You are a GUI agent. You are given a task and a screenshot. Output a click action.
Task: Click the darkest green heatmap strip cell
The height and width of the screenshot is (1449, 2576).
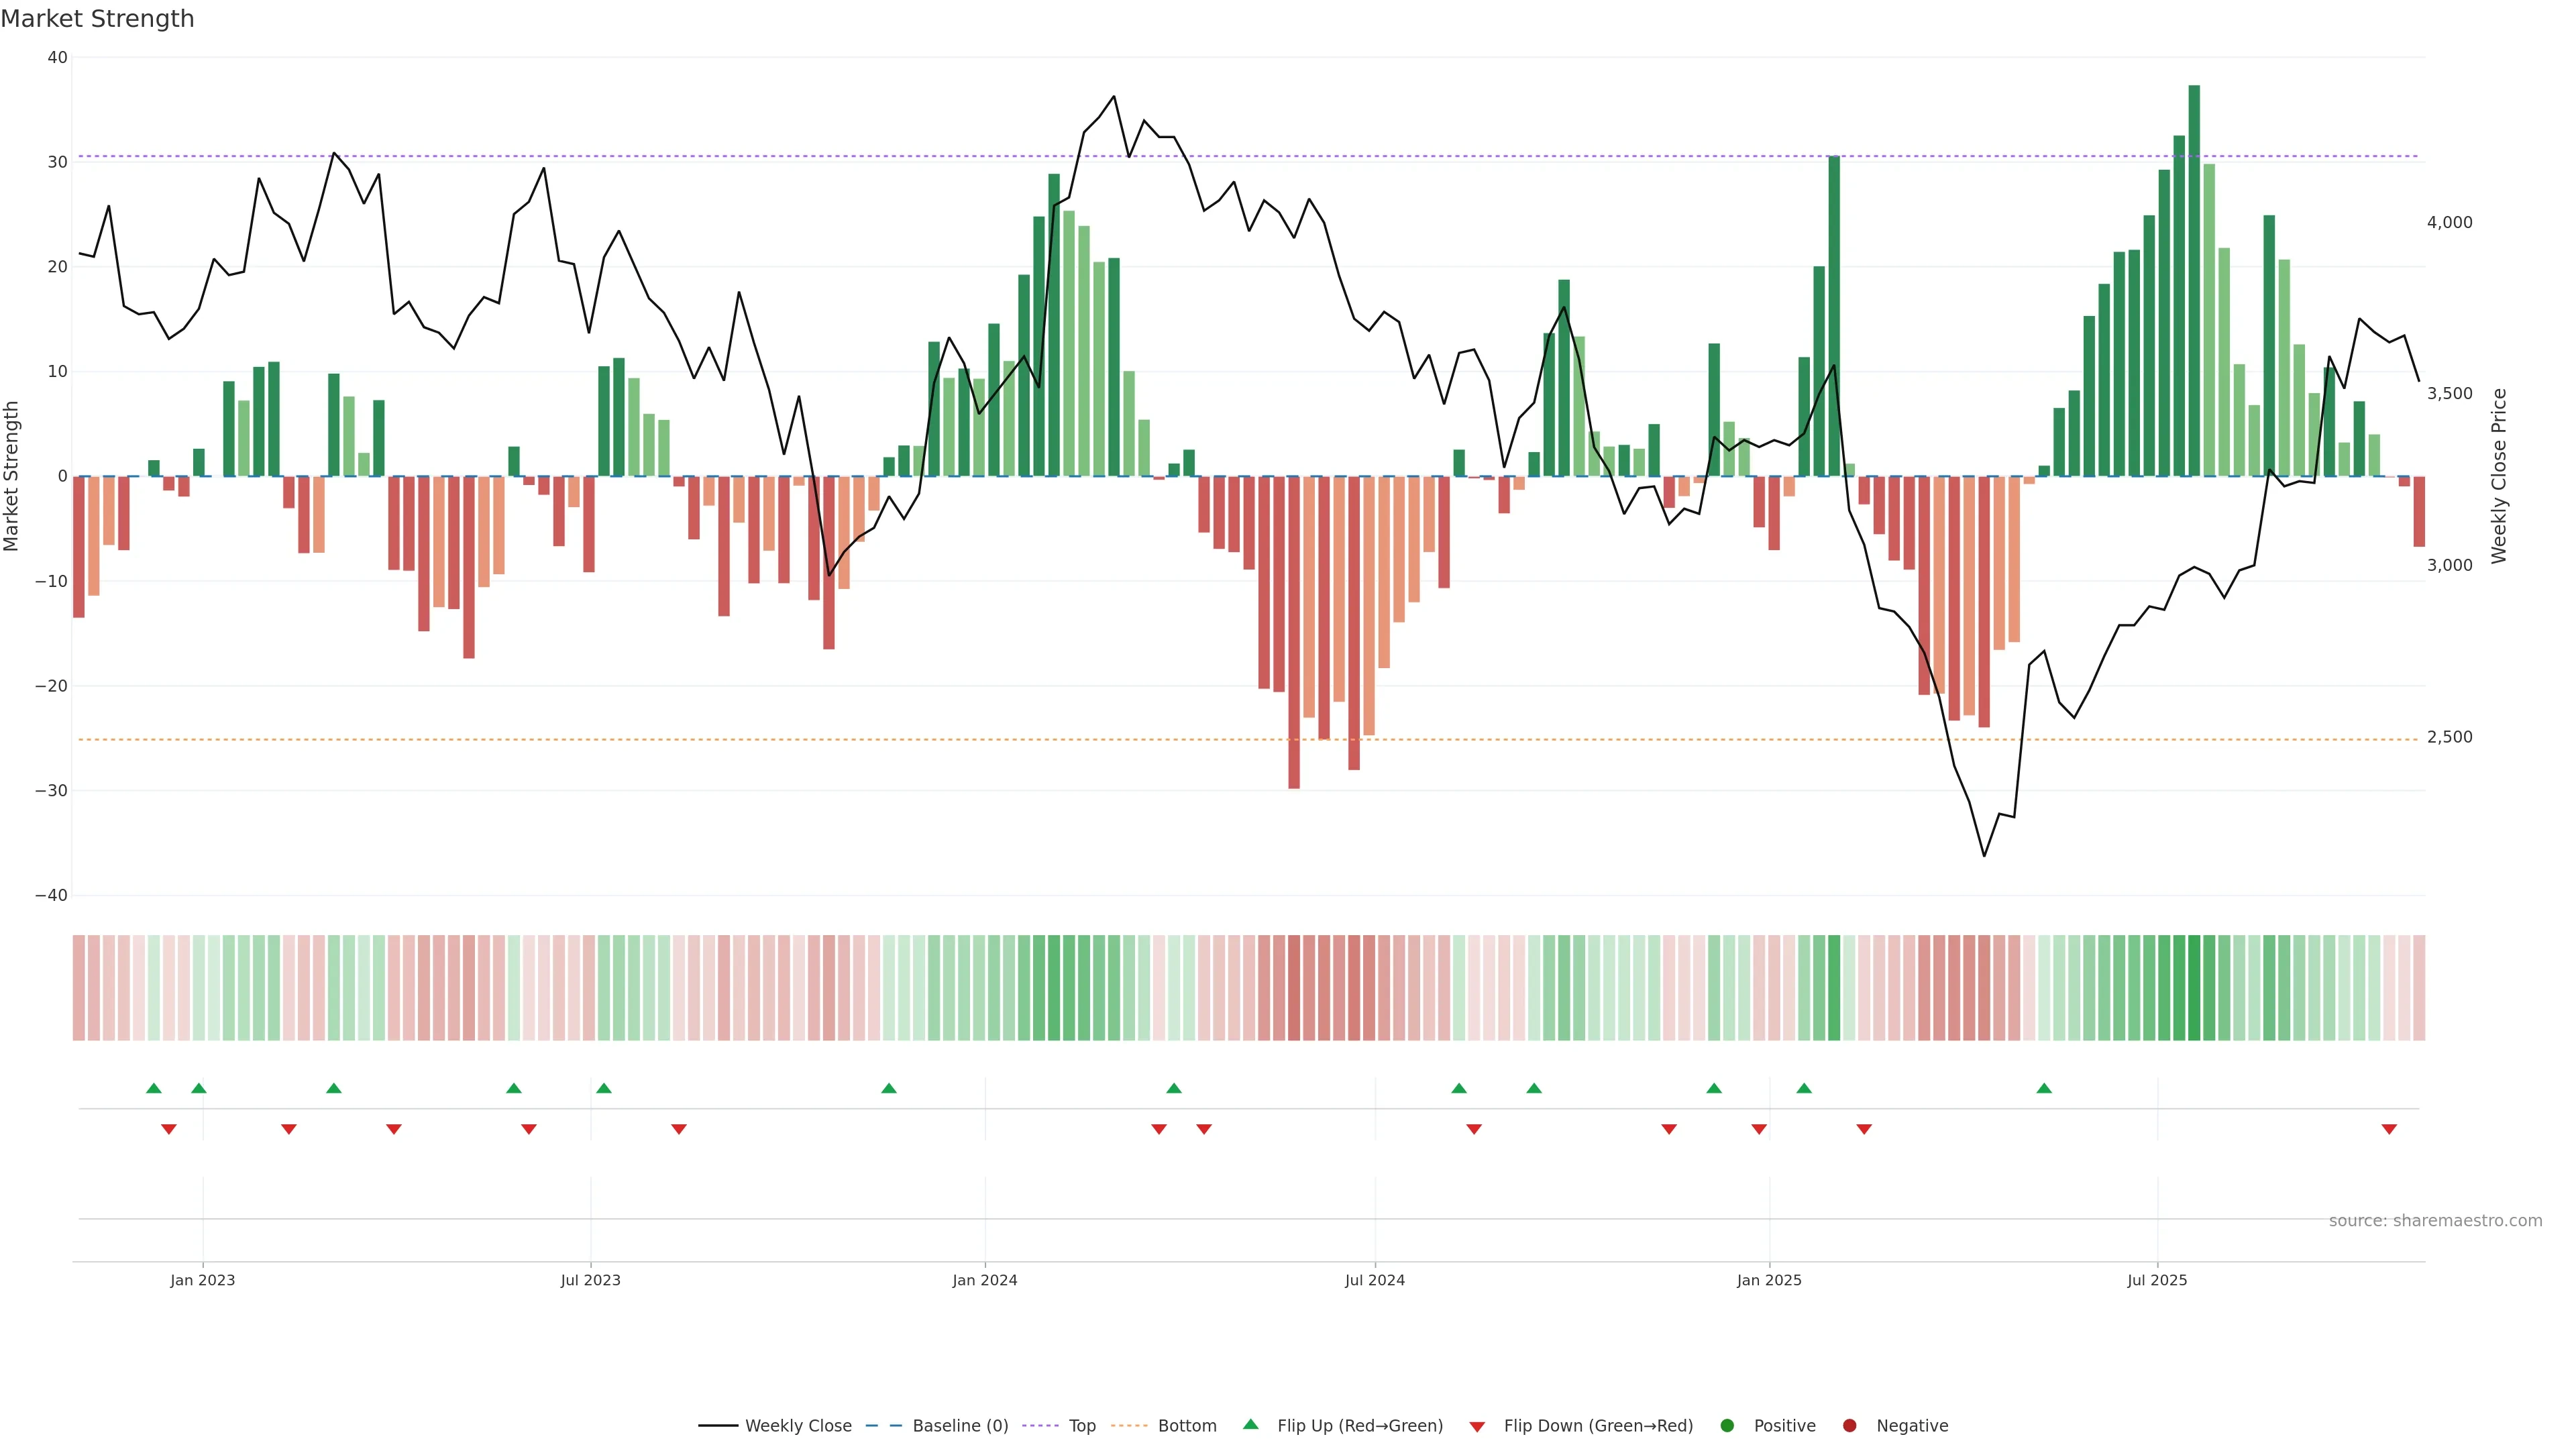coord(2194,988)
